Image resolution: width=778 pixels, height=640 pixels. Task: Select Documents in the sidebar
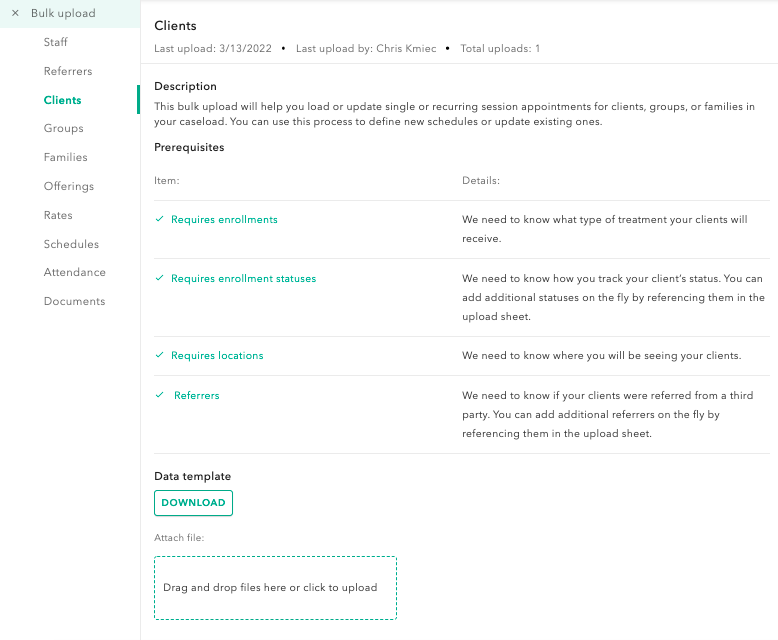click(74, 301)
